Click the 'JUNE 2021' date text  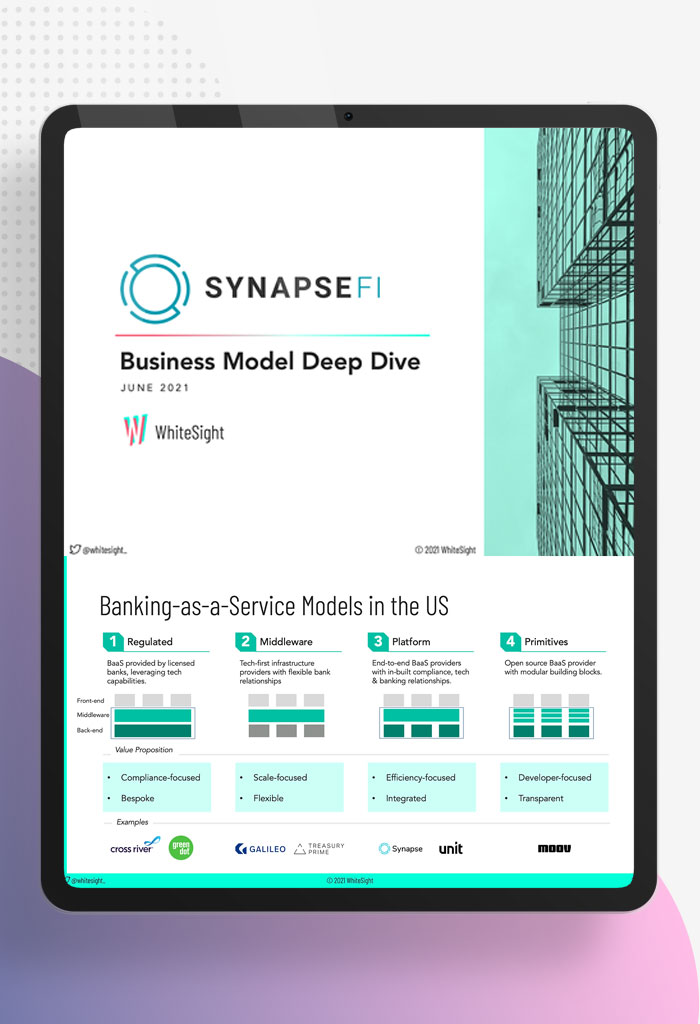(155, 388)
